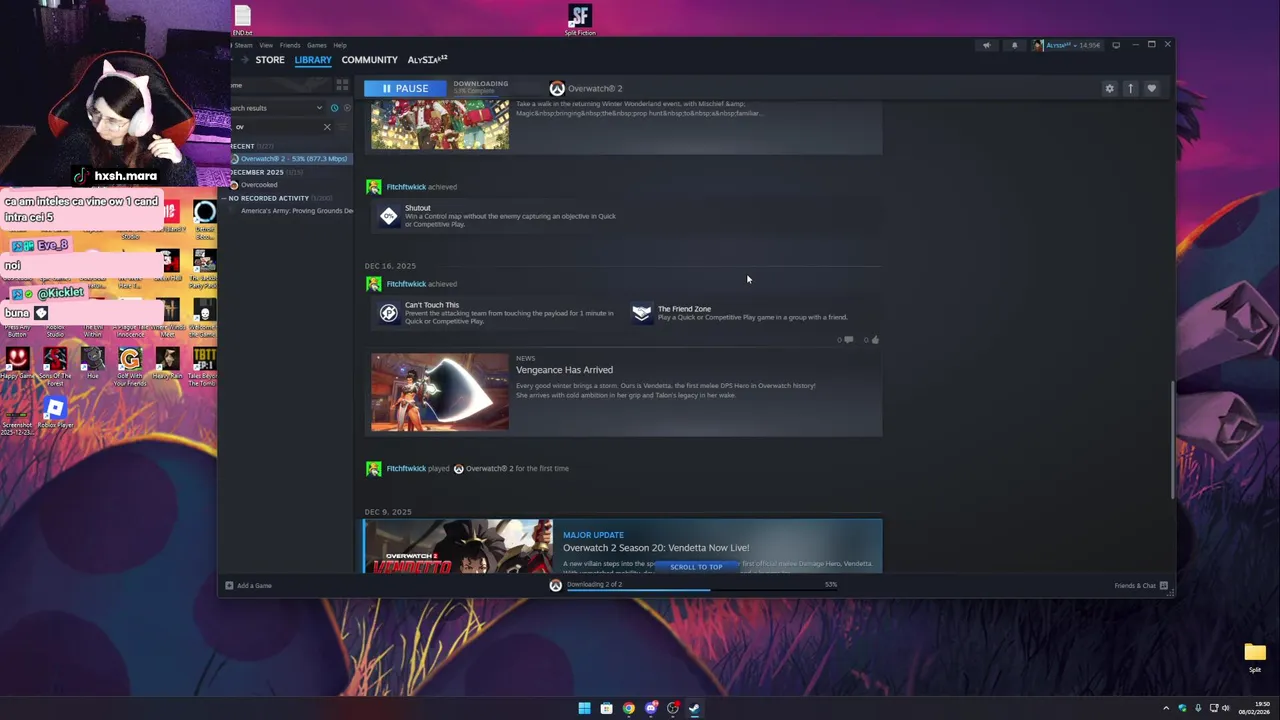This screenshot has width=1280, height=720.
Task: Open the Store tab
Action: [269, 60]
